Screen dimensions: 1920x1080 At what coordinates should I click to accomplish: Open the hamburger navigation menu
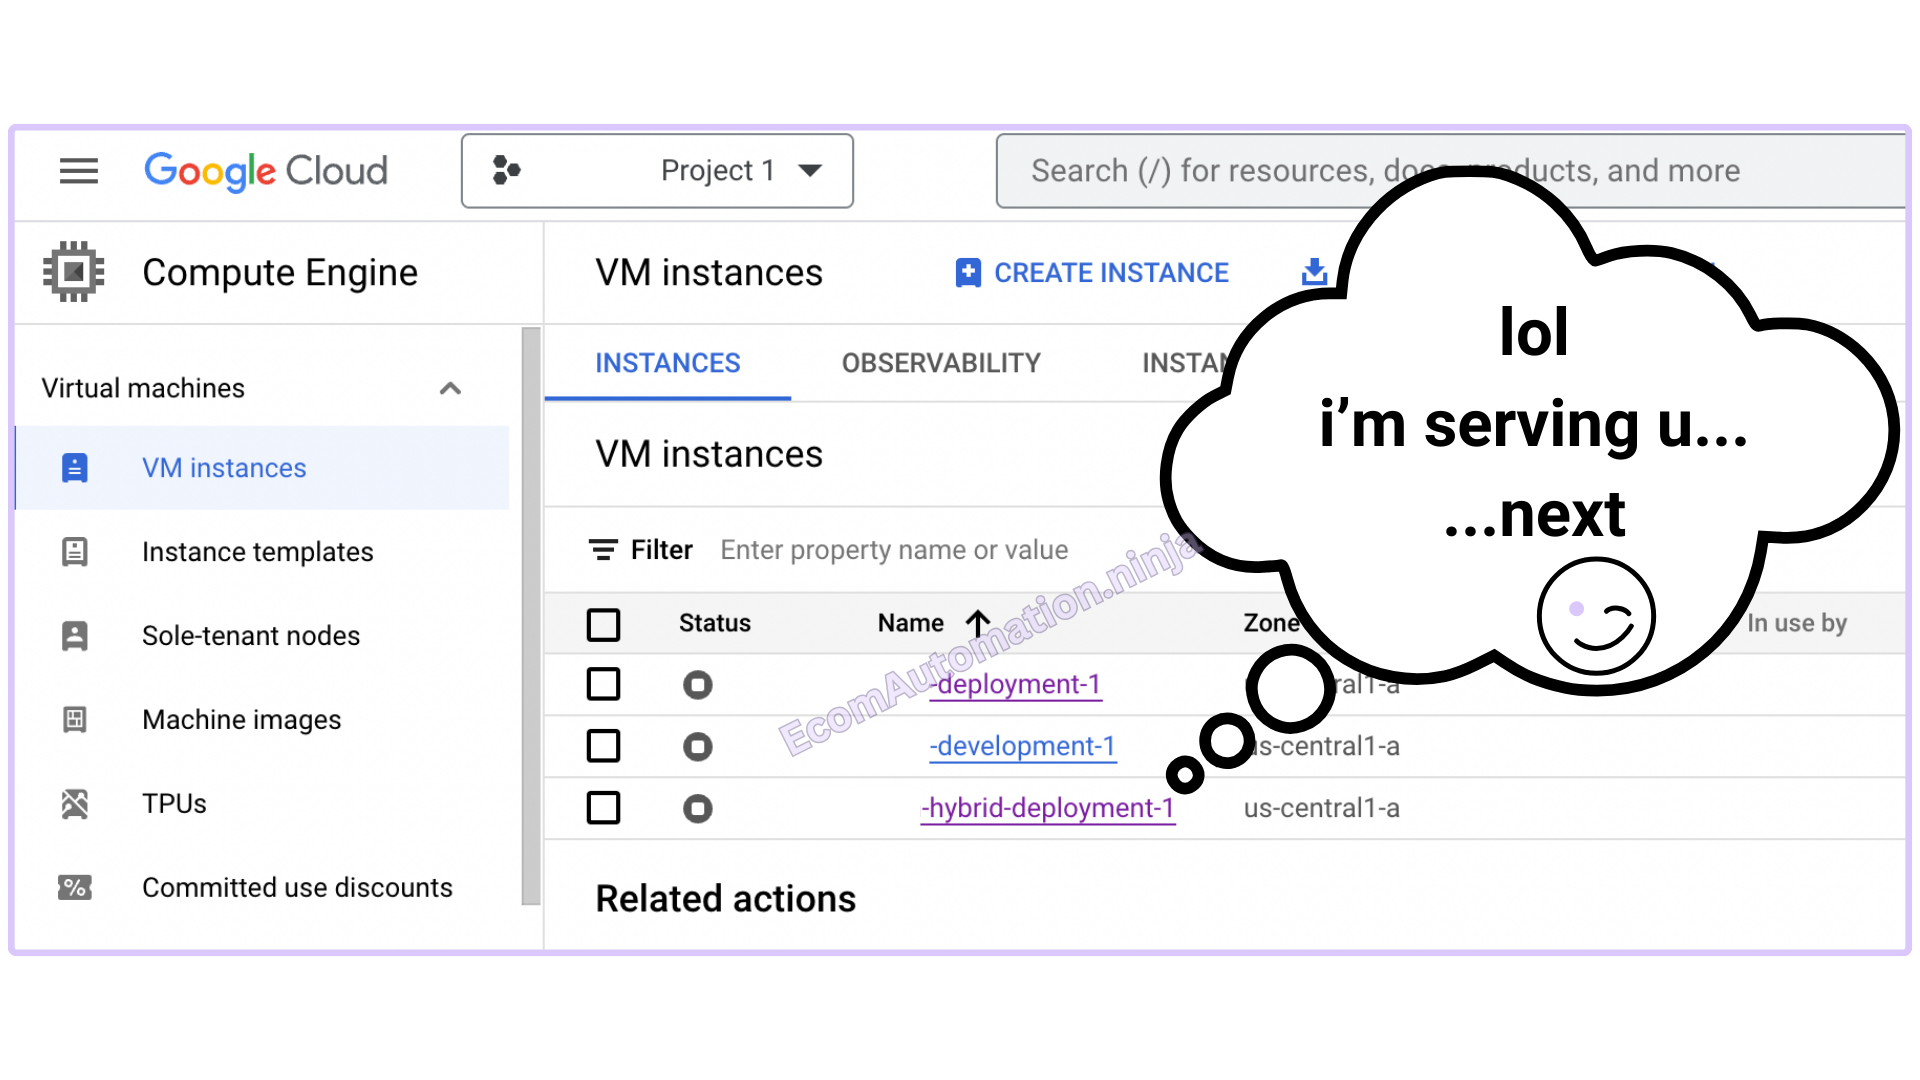[79, 171]
